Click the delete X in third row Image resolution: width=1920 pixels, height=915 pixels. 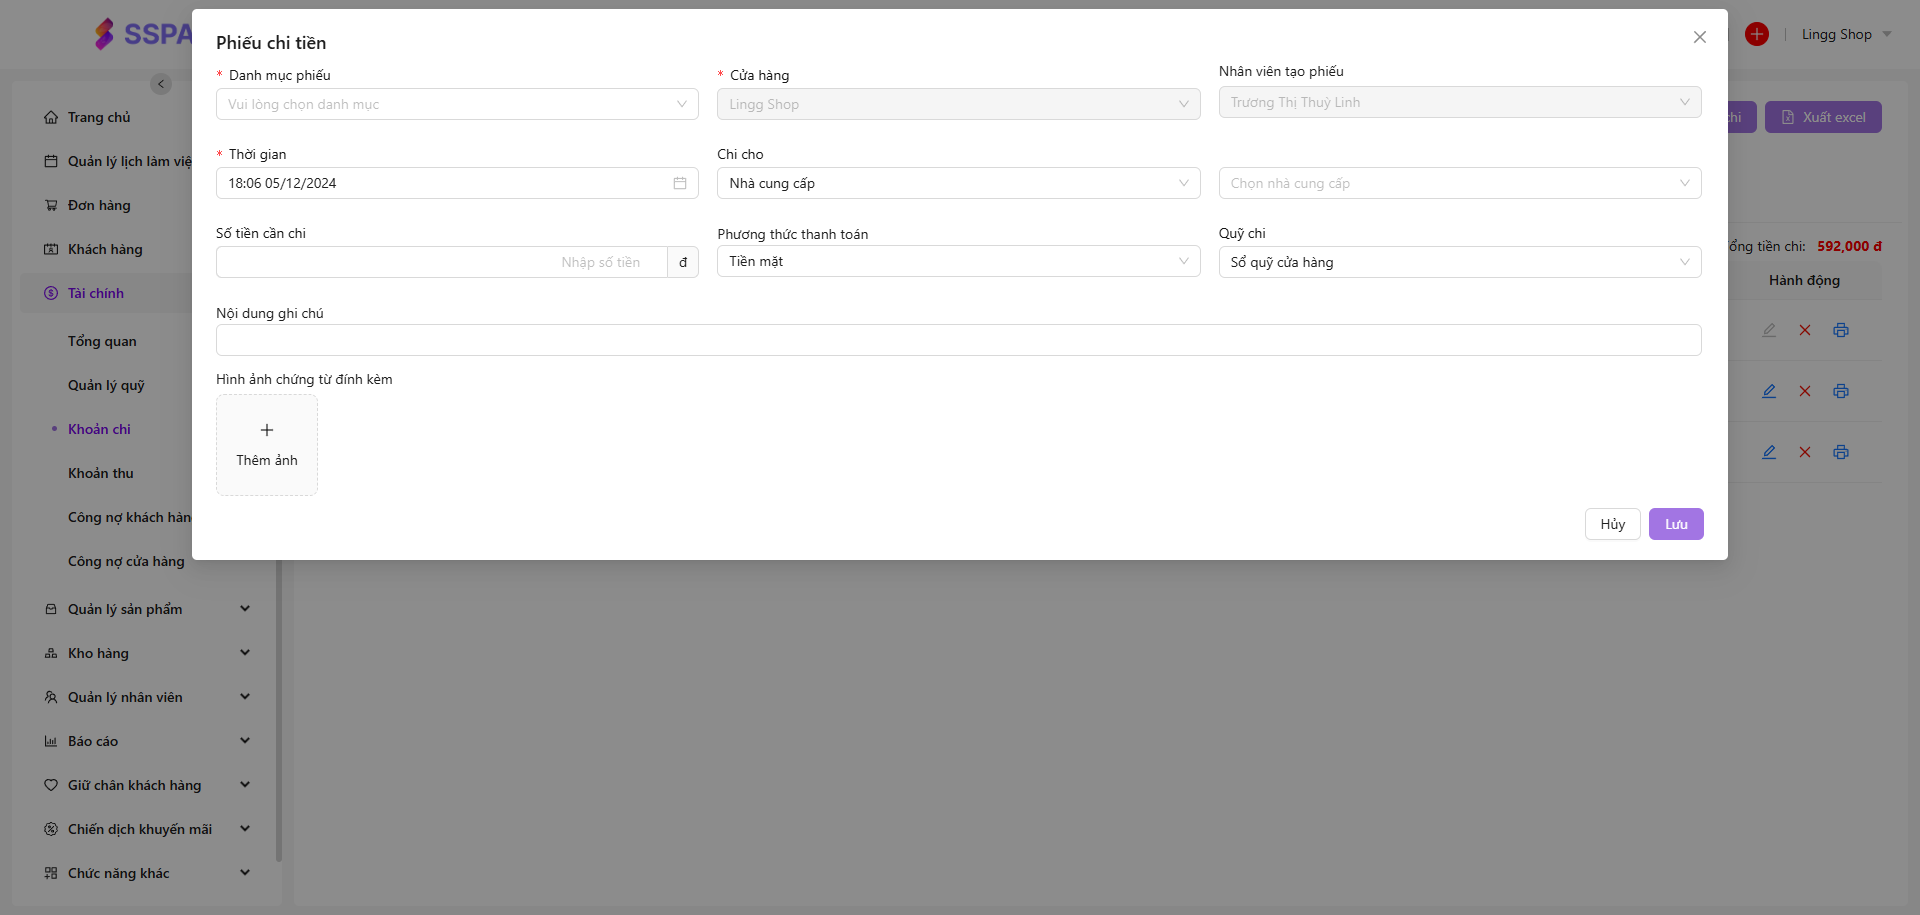click(x=1805, y=452)
